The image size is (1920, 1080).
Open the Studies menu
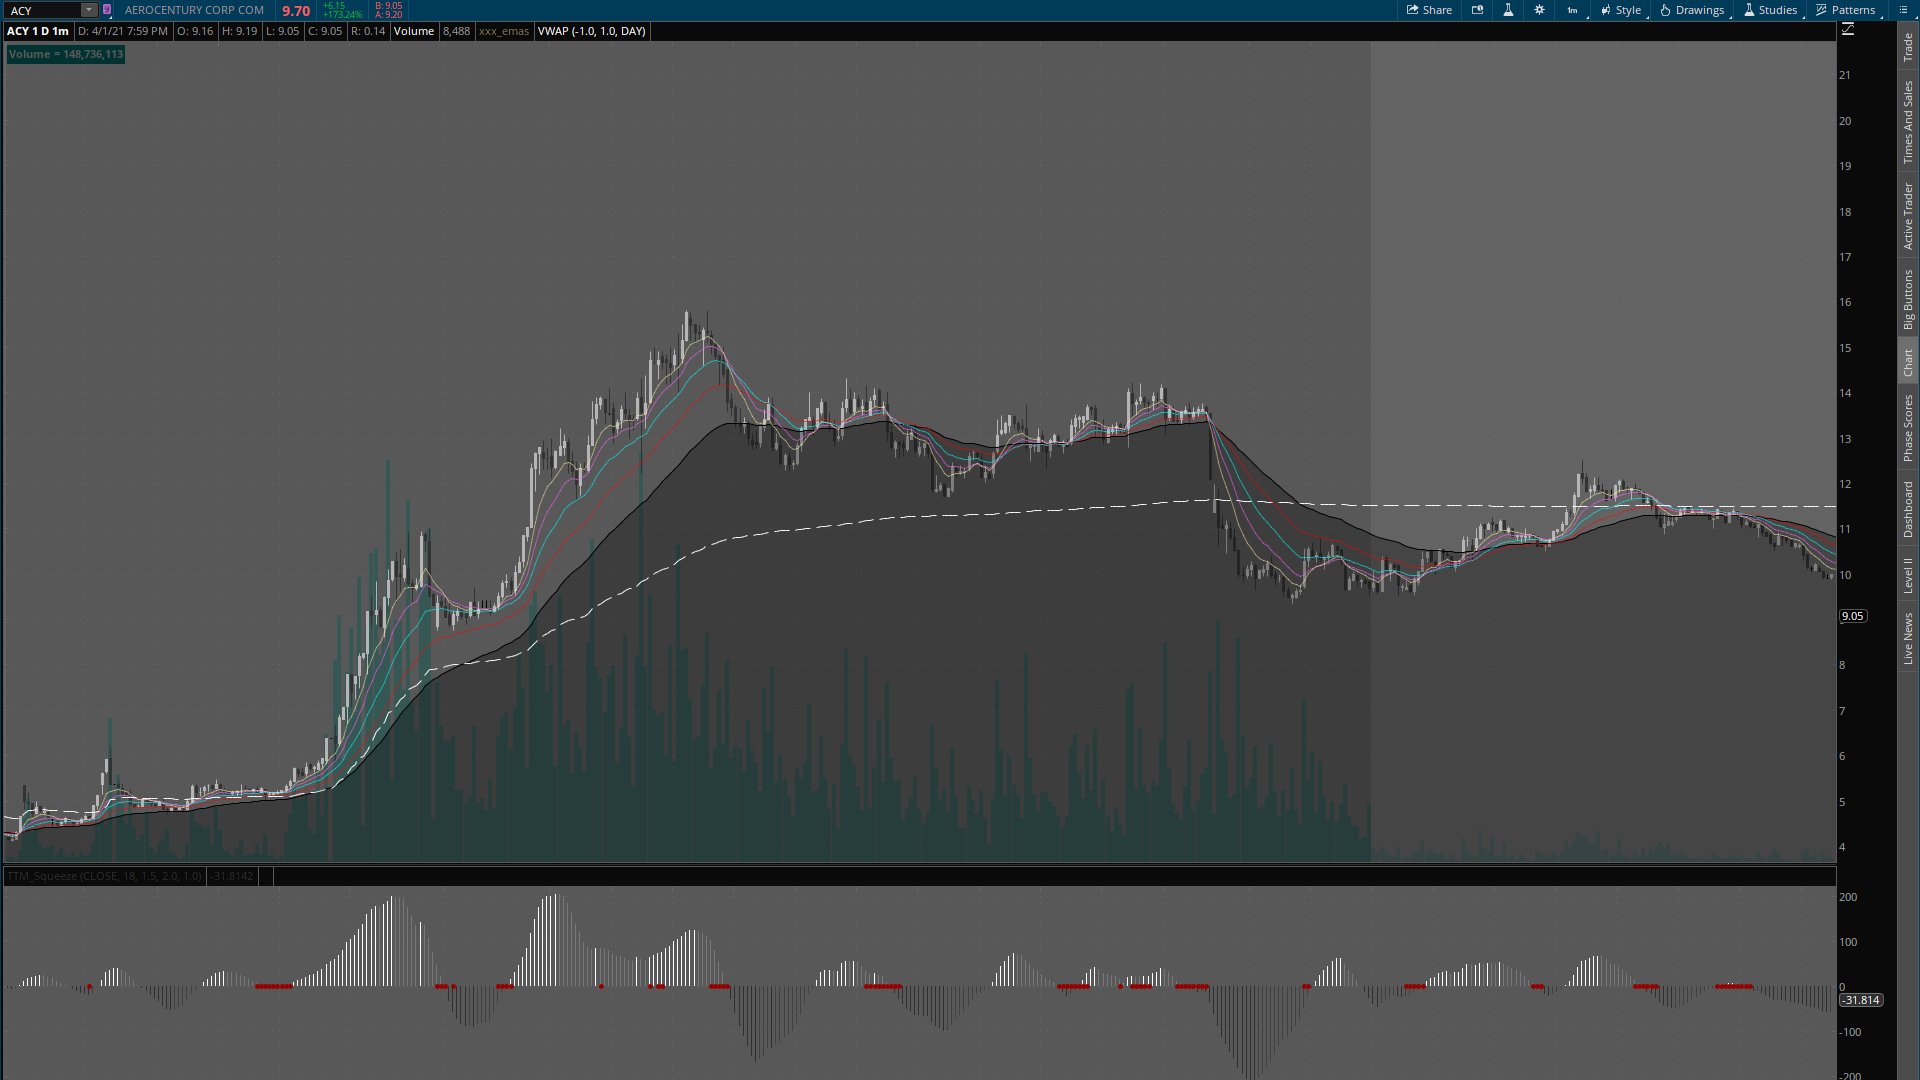click(1770, 10)
